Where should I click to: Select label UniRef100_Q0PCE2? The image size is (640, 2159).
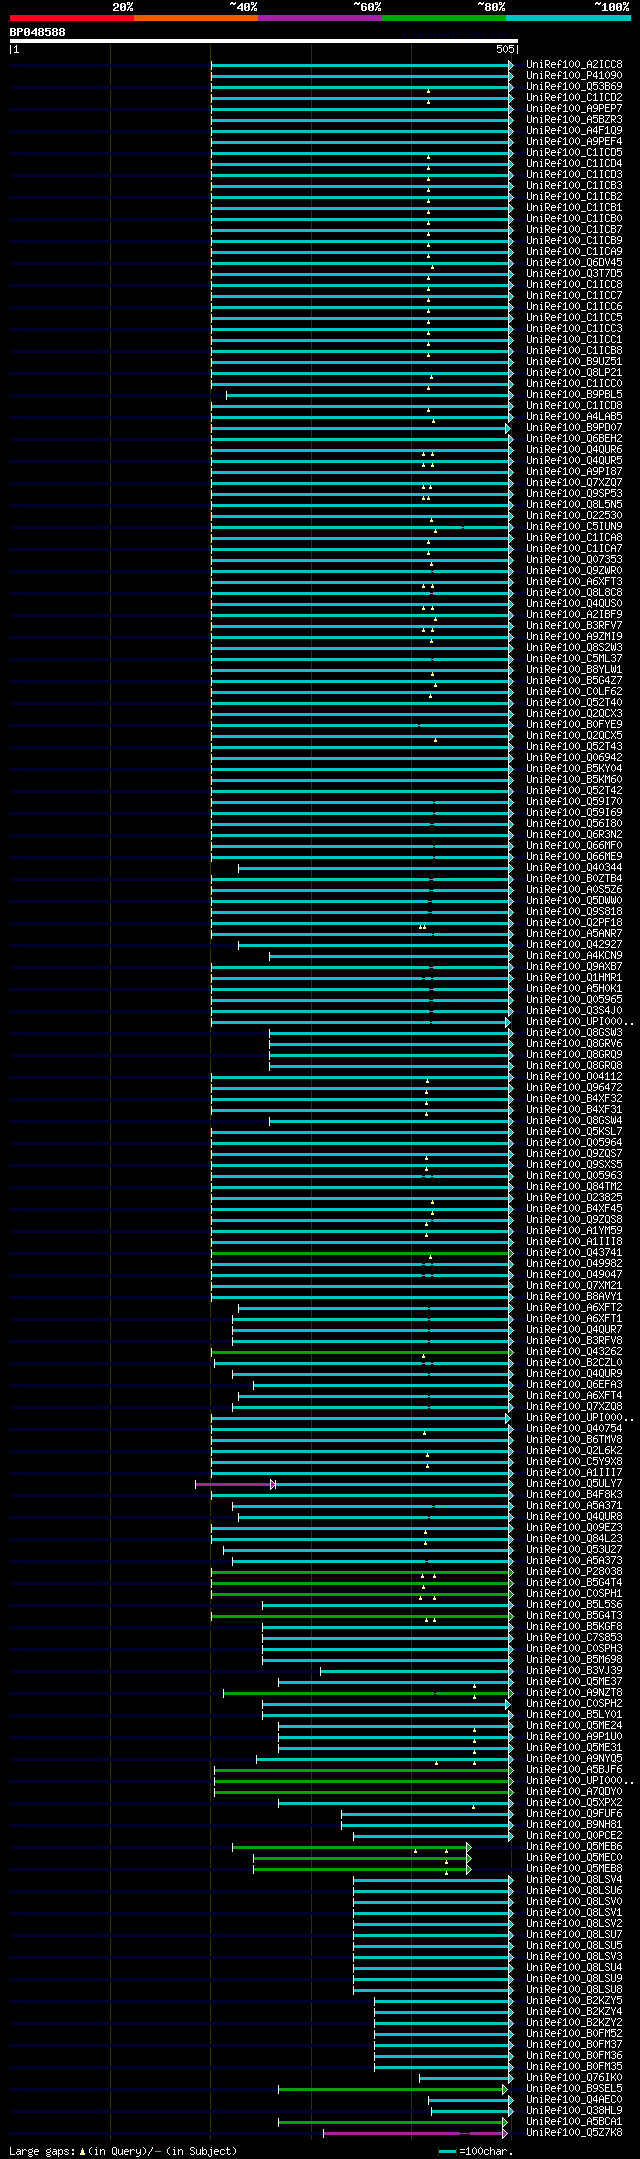pyautogui.click(x=574, y=1835)
